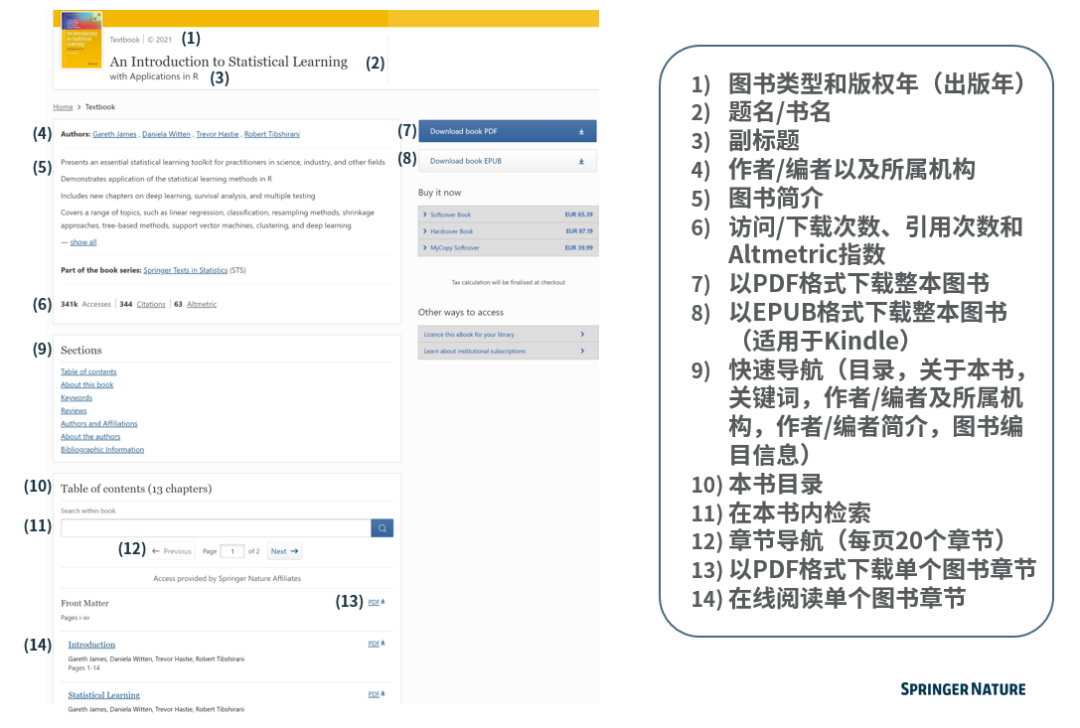The image size is (1080, 728).
Task: View the Citations metric link
Action: tap(151, 304)
